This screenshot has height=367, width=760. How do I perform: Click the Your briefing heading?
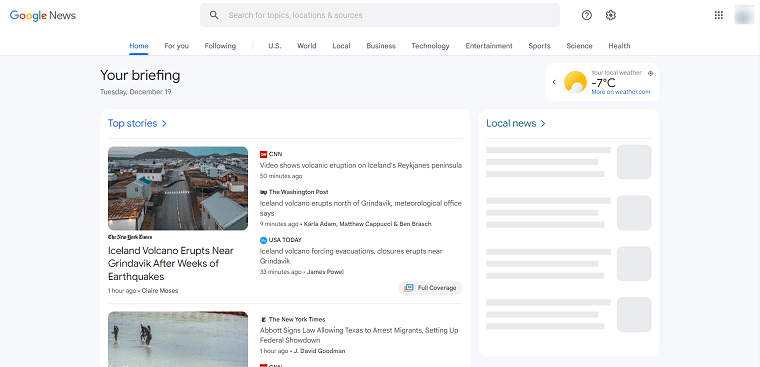(140, 75)
